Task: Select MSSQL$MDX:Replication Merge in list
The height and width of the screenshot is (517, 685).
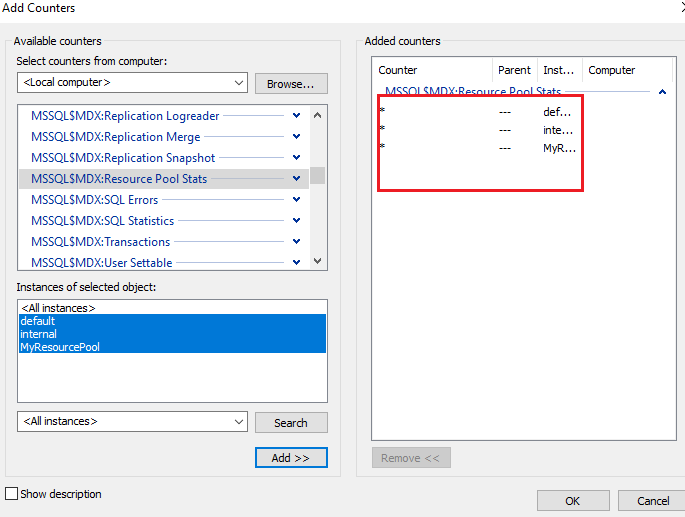Action: [x=115, y=137]
